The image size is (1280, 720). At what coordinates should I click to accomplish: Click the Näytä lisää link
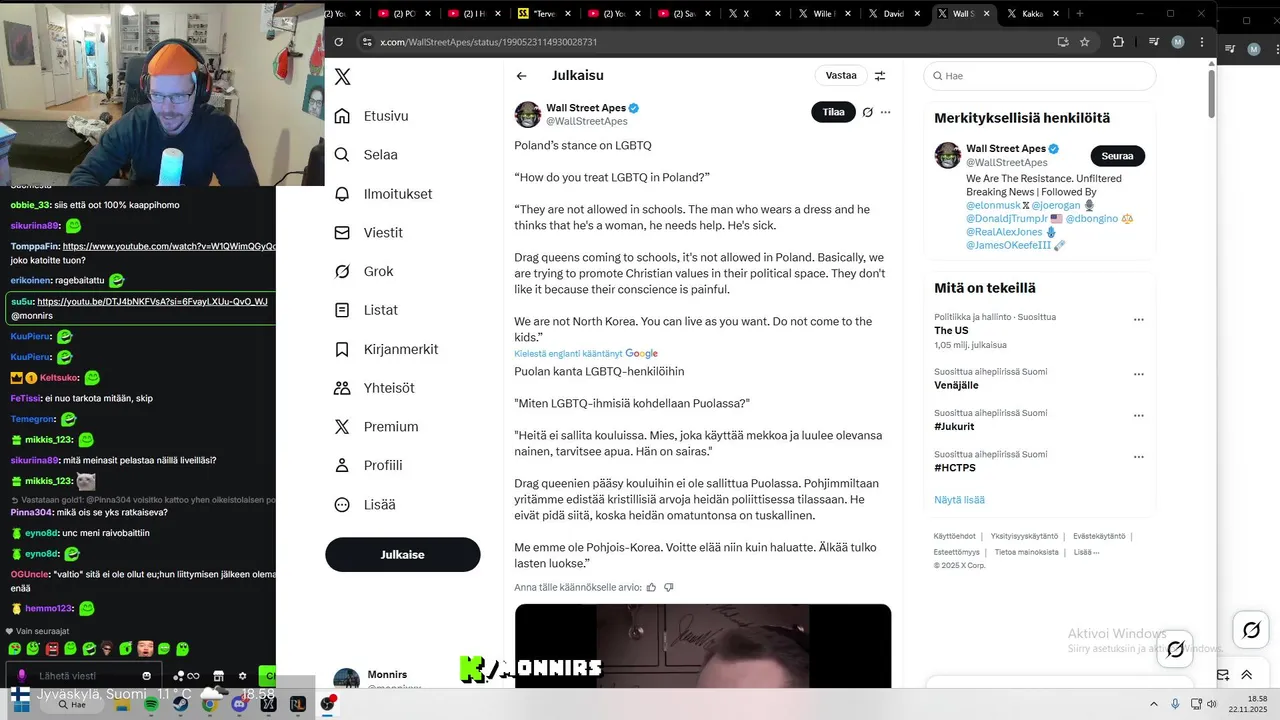pyautogui.click(x=959, y=500)
